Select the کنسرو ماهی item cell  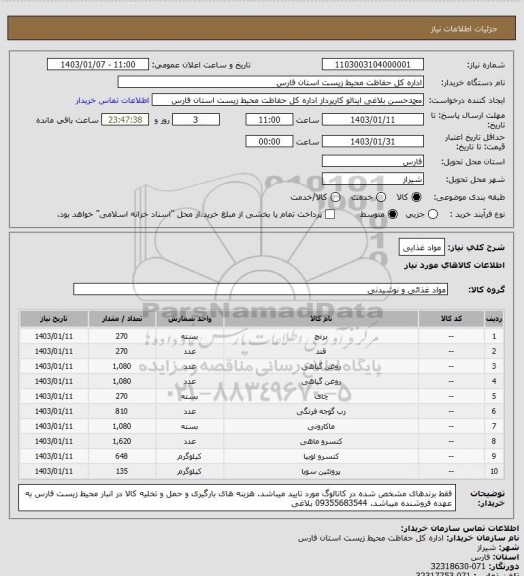pos(321,442)
